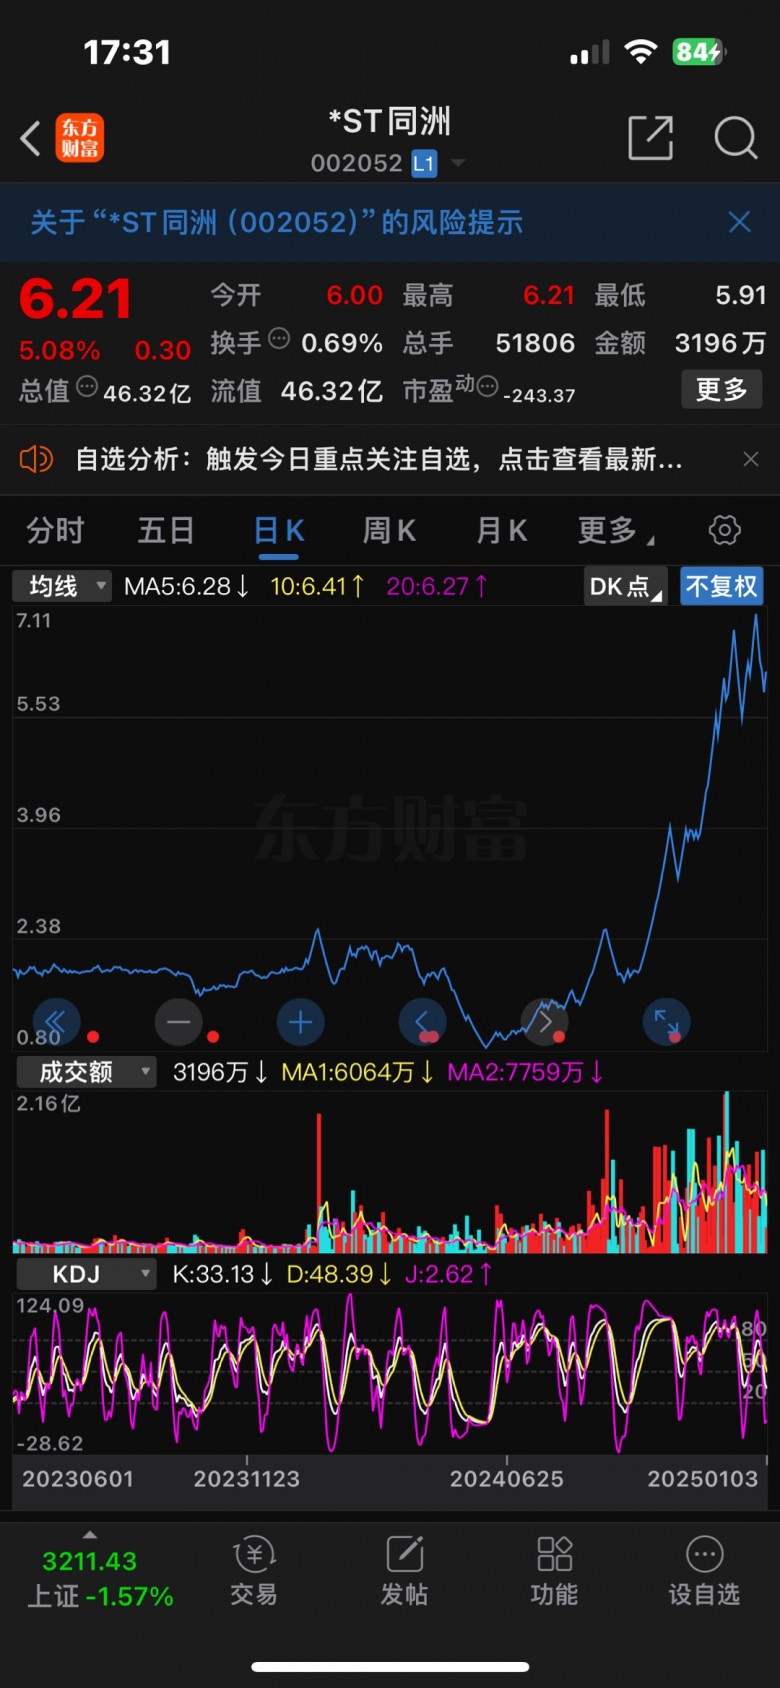The height and width of the screenshot is (1688, 780).
Task: Toggle the 不复权 adjustment button
Action: (721, 586)
